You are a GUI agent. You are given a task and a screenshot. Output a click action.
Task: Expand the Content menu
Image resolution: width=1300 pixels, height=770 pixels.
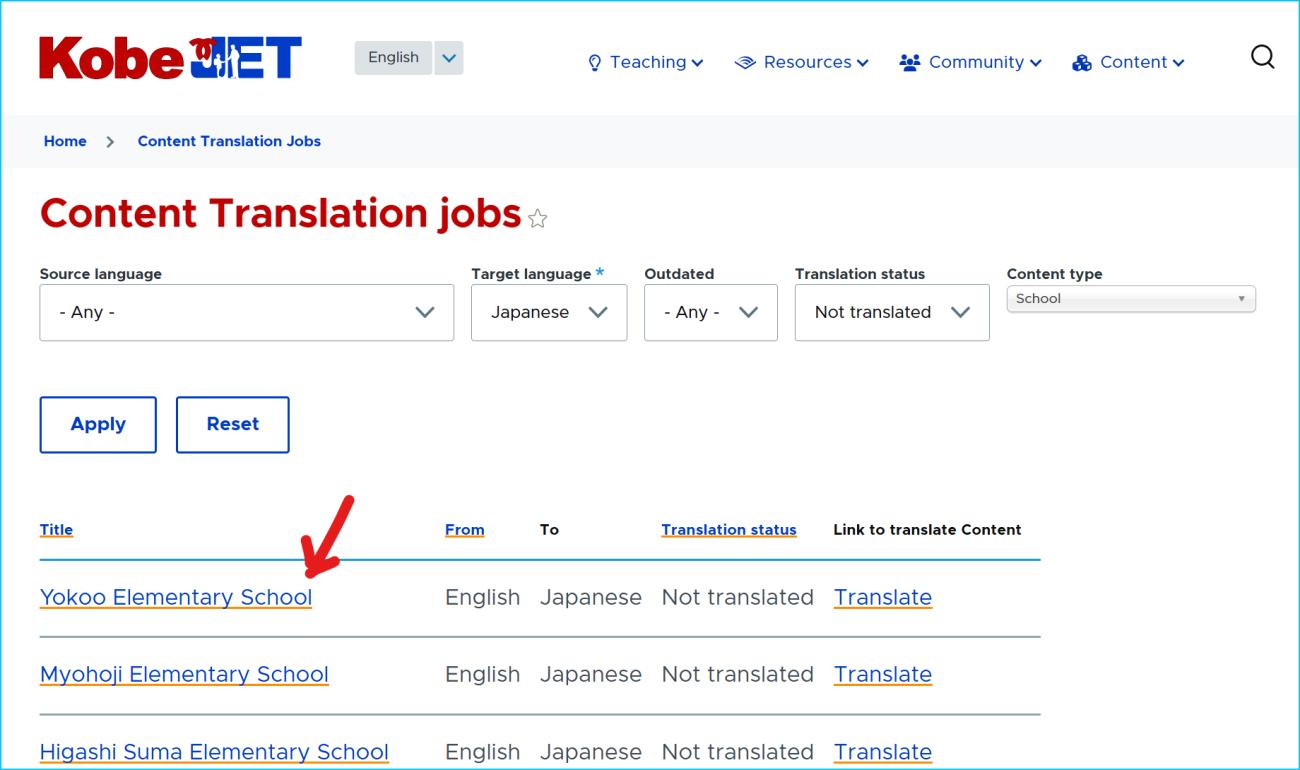coord(1128,62)
